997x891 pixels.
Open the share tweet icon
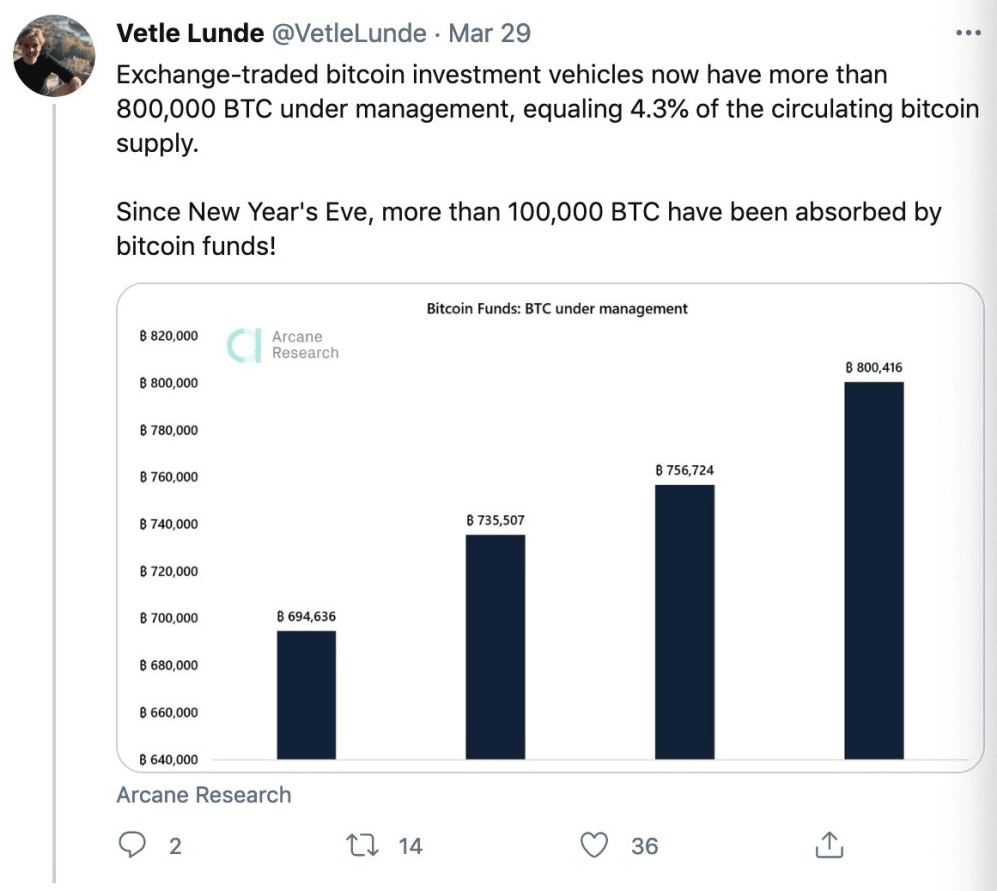coord(829,845)
